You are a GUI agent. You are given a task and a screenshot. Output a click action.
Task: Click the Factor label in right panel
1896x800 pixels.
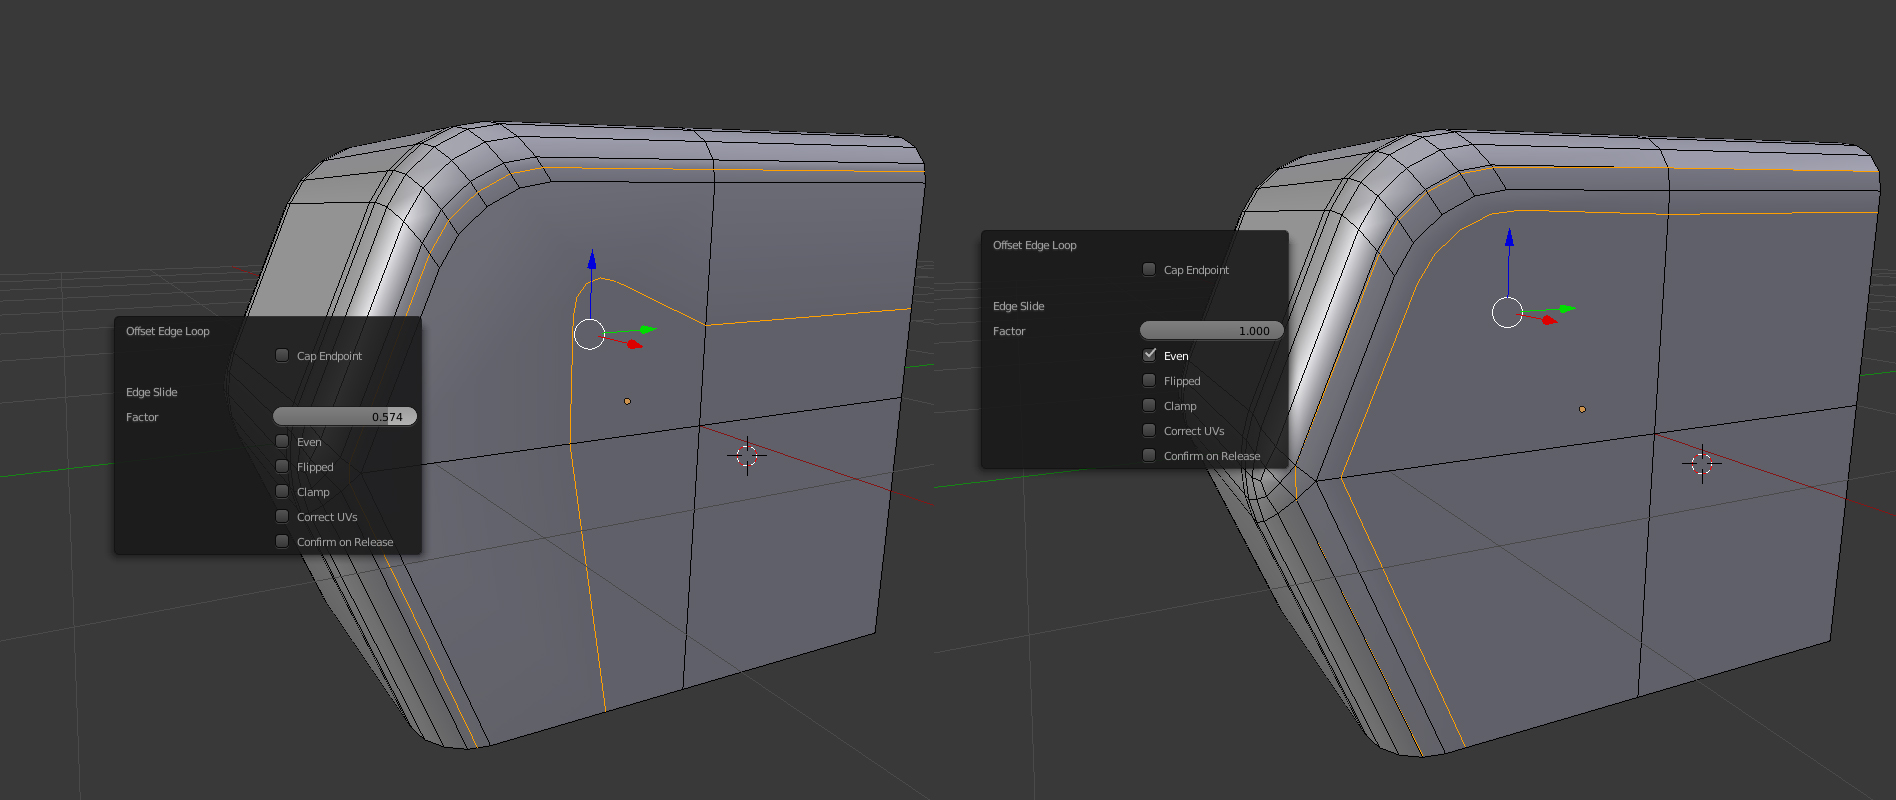point(1009,331)
